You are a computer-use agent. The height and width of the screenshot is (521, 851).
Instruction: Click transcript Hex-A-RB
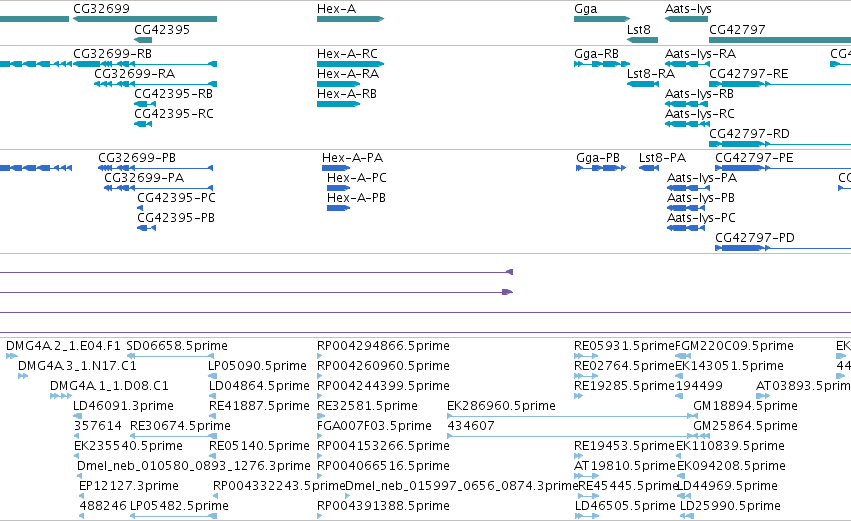tap(347, 94)
